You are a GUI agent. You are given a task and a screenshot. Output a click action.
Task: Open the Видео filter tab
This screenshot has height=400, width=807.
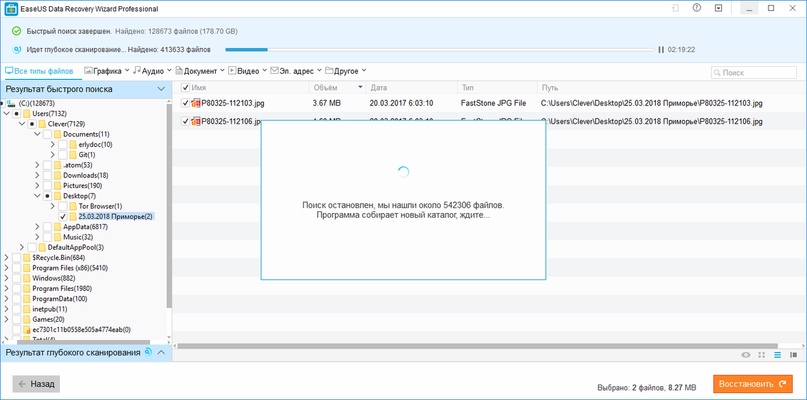pos(247,71)
